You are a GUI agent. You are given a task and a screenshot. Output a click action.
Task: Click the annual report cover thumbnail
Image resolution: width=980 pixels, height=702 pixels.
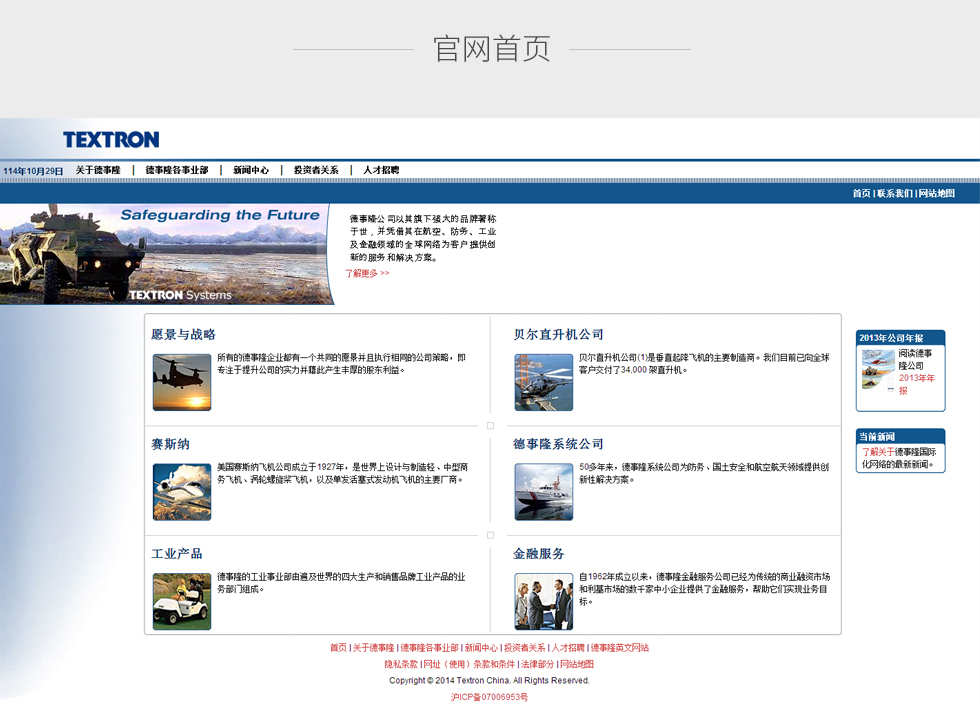[878, 369]
